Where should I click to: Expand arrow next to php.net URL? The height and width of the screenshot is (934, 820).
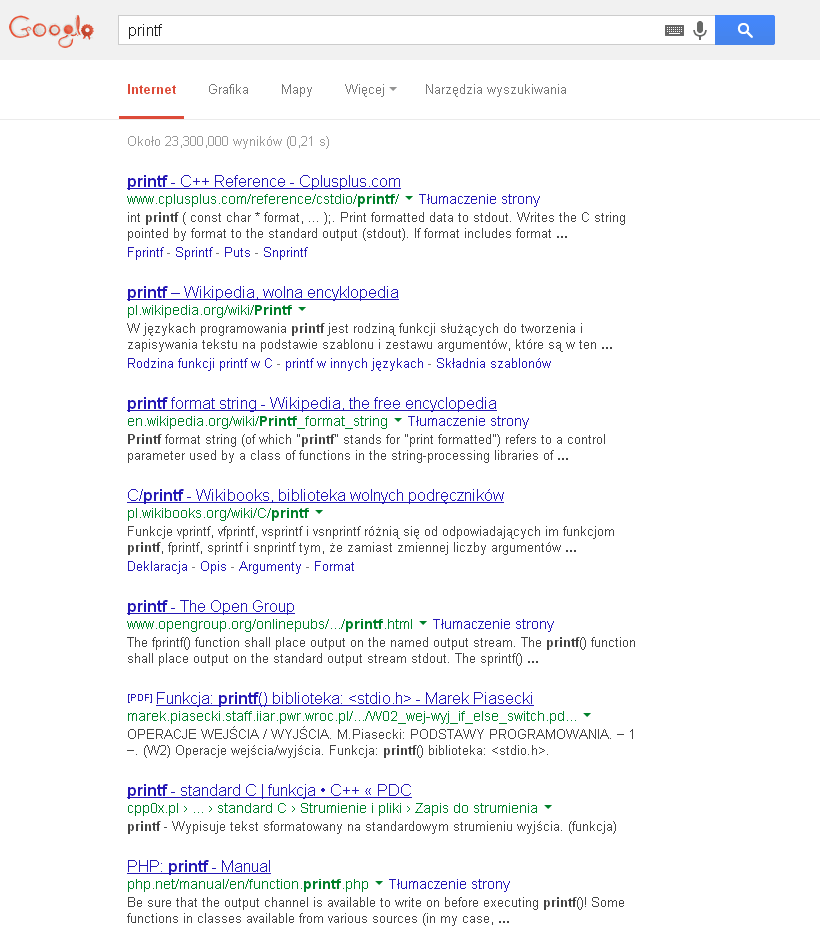(x=379, y=883)
